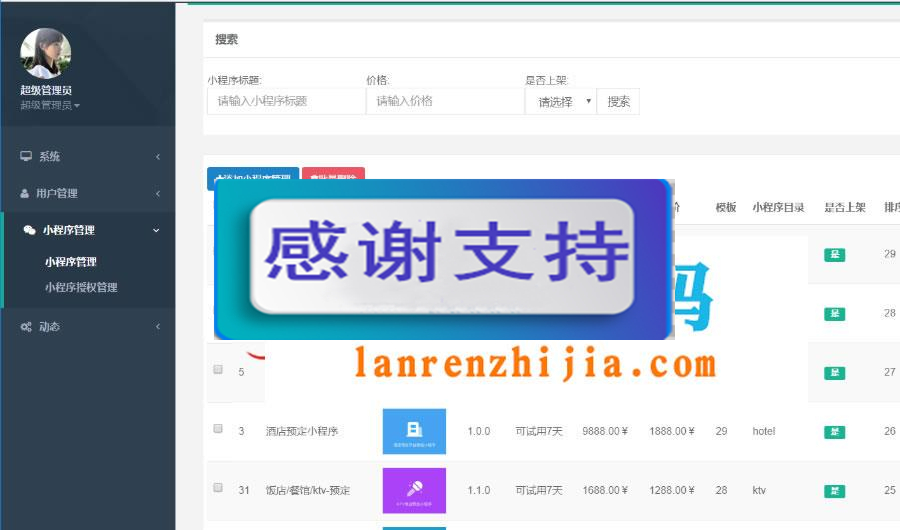Toggle 是否上架 green badge for row 29
This screenshot has width=900, height=530.
click(x=835, y=254)
